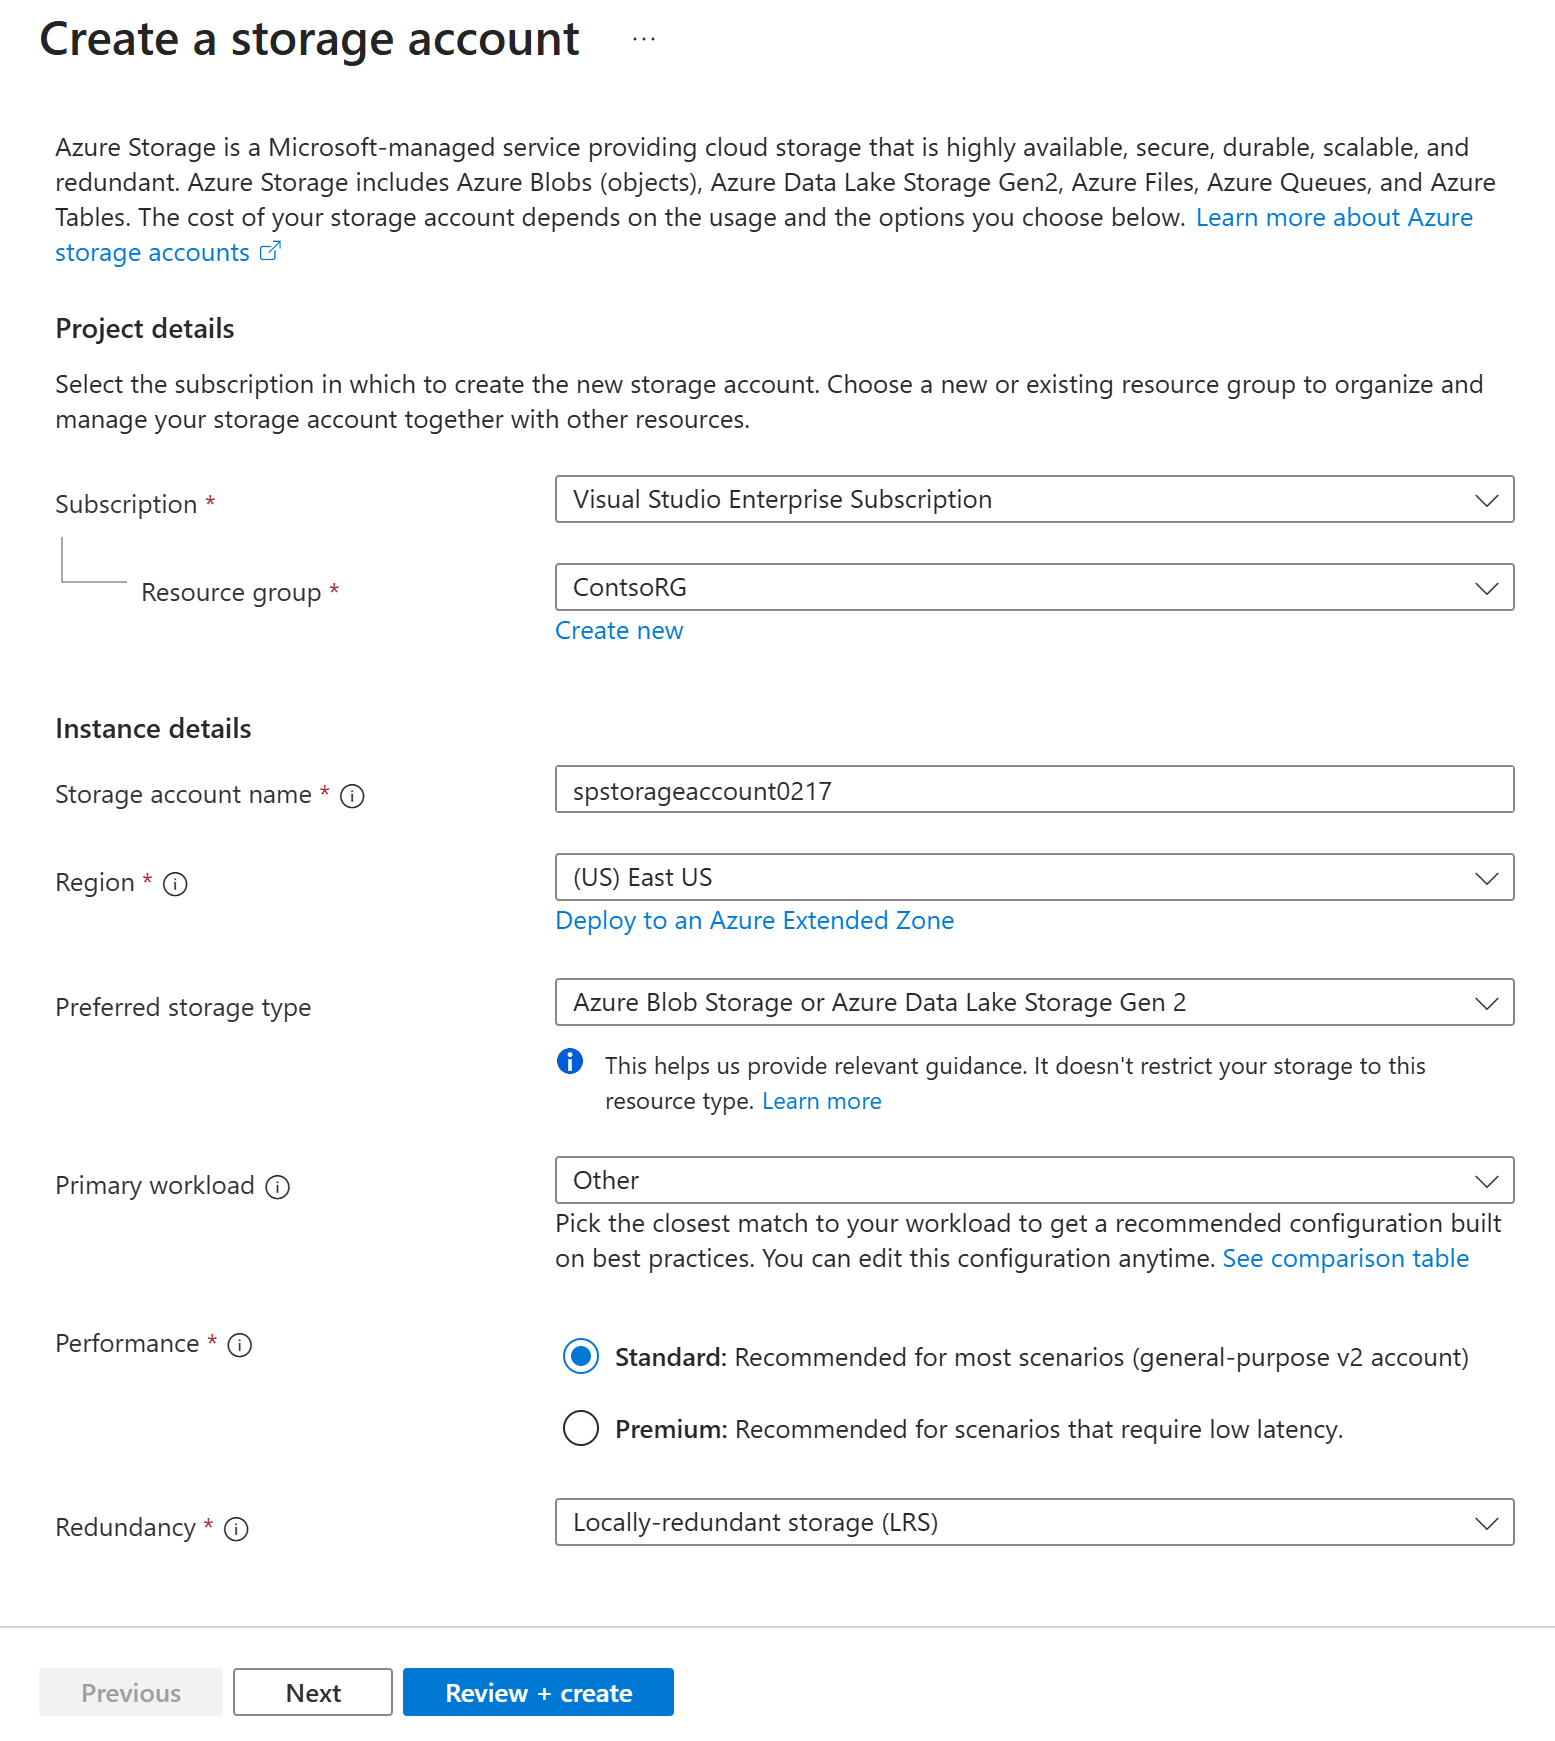Click the Storage account name text field

[1034, 790]
